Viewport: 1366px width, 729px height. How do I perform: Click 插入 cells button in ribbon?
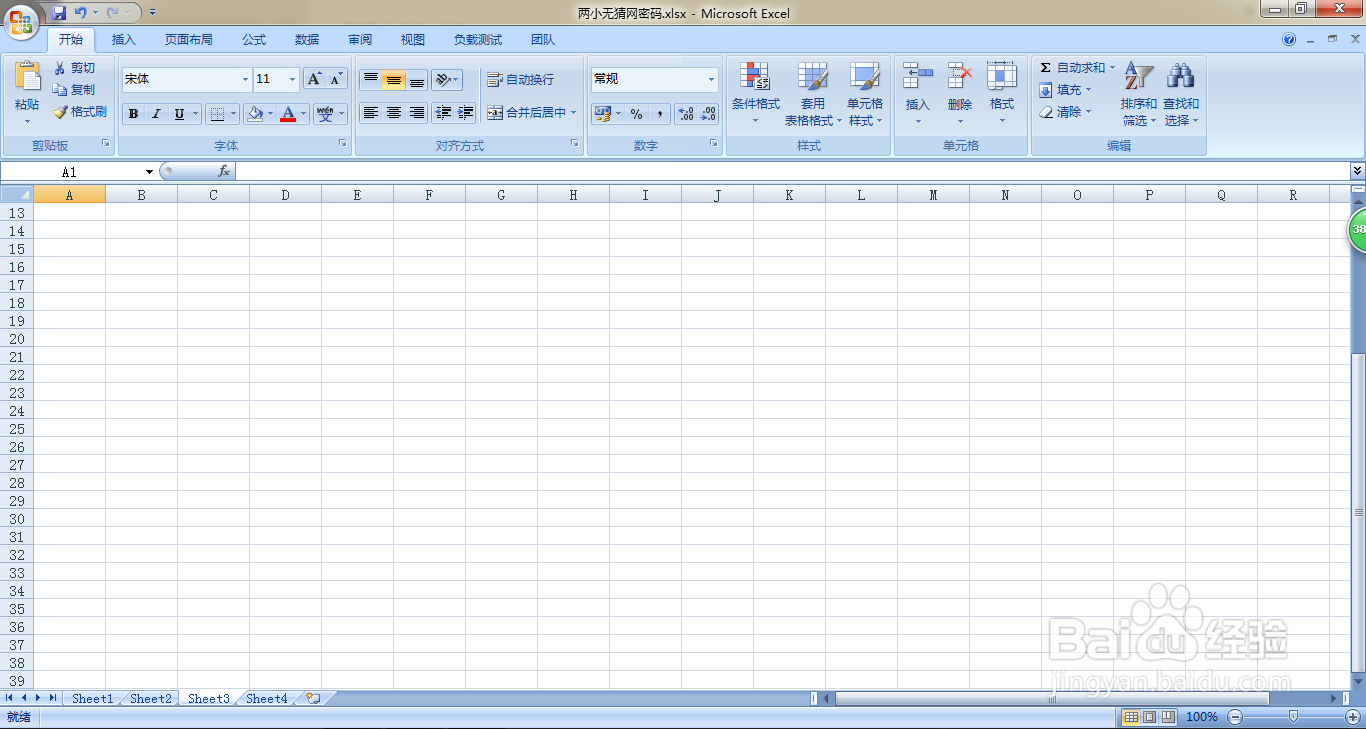click(917, 93)
